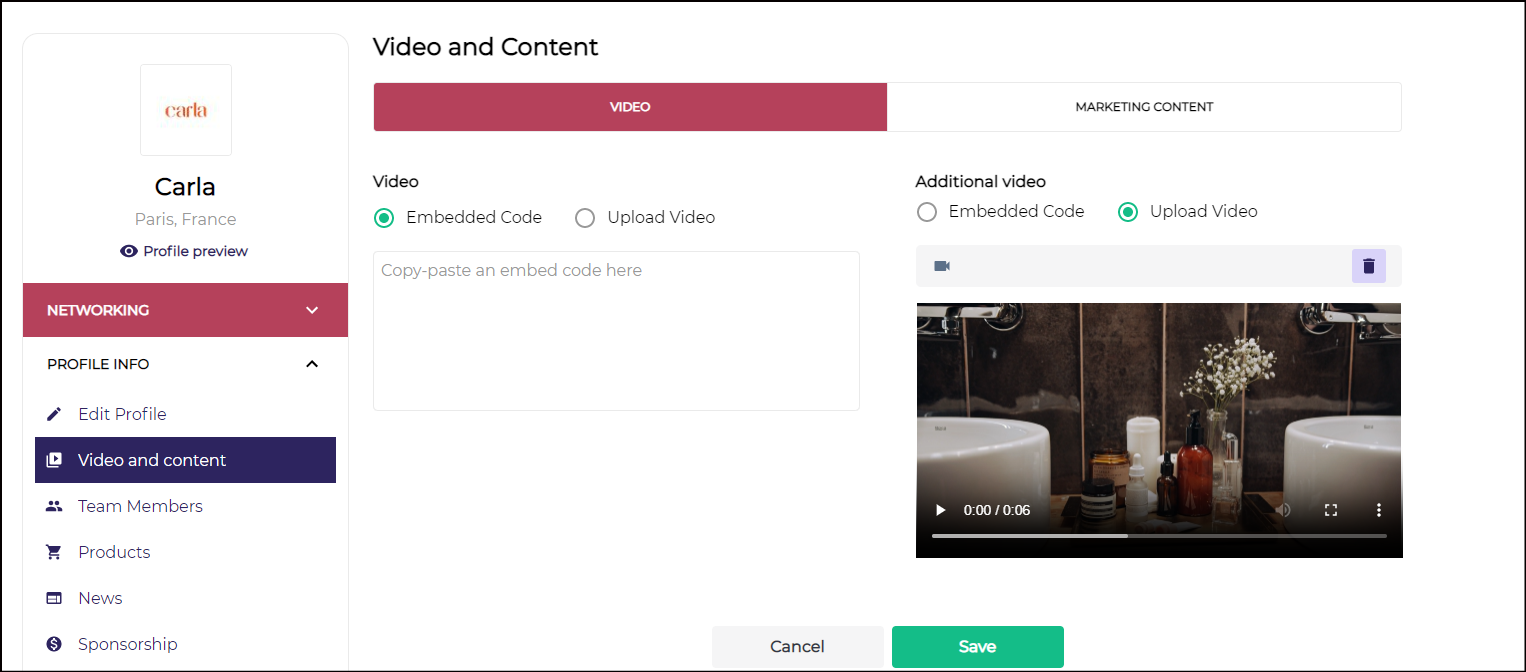Select Upload Video radio under Video
1526x672 pixels.
pyautogui.click(x=585, y=218)
